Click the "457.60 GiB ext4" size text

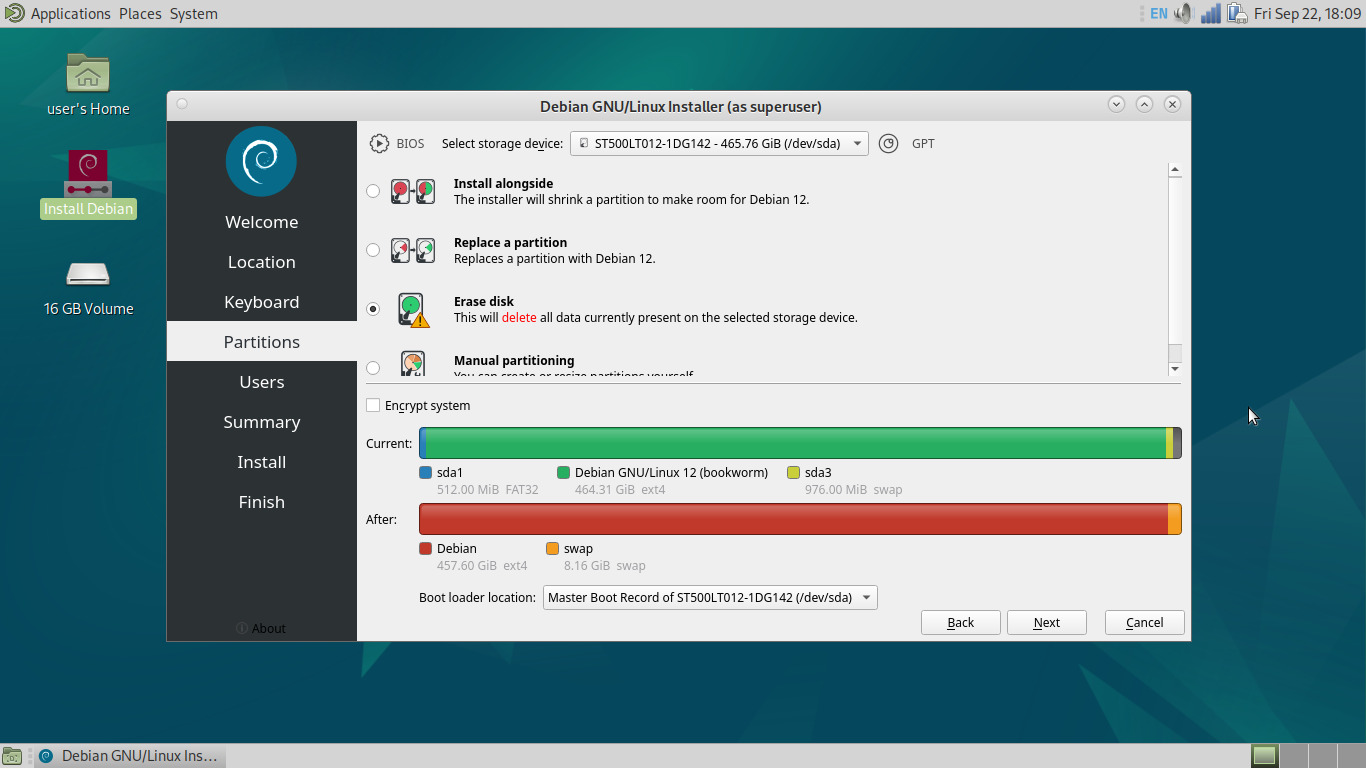coord(482,566)
